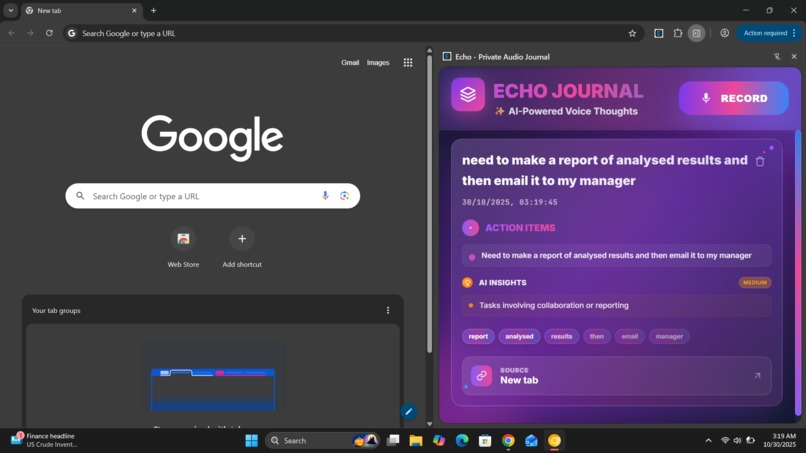The image size is (806, 453).
Task: Open the Gmail link
Action: pos(350,63)
